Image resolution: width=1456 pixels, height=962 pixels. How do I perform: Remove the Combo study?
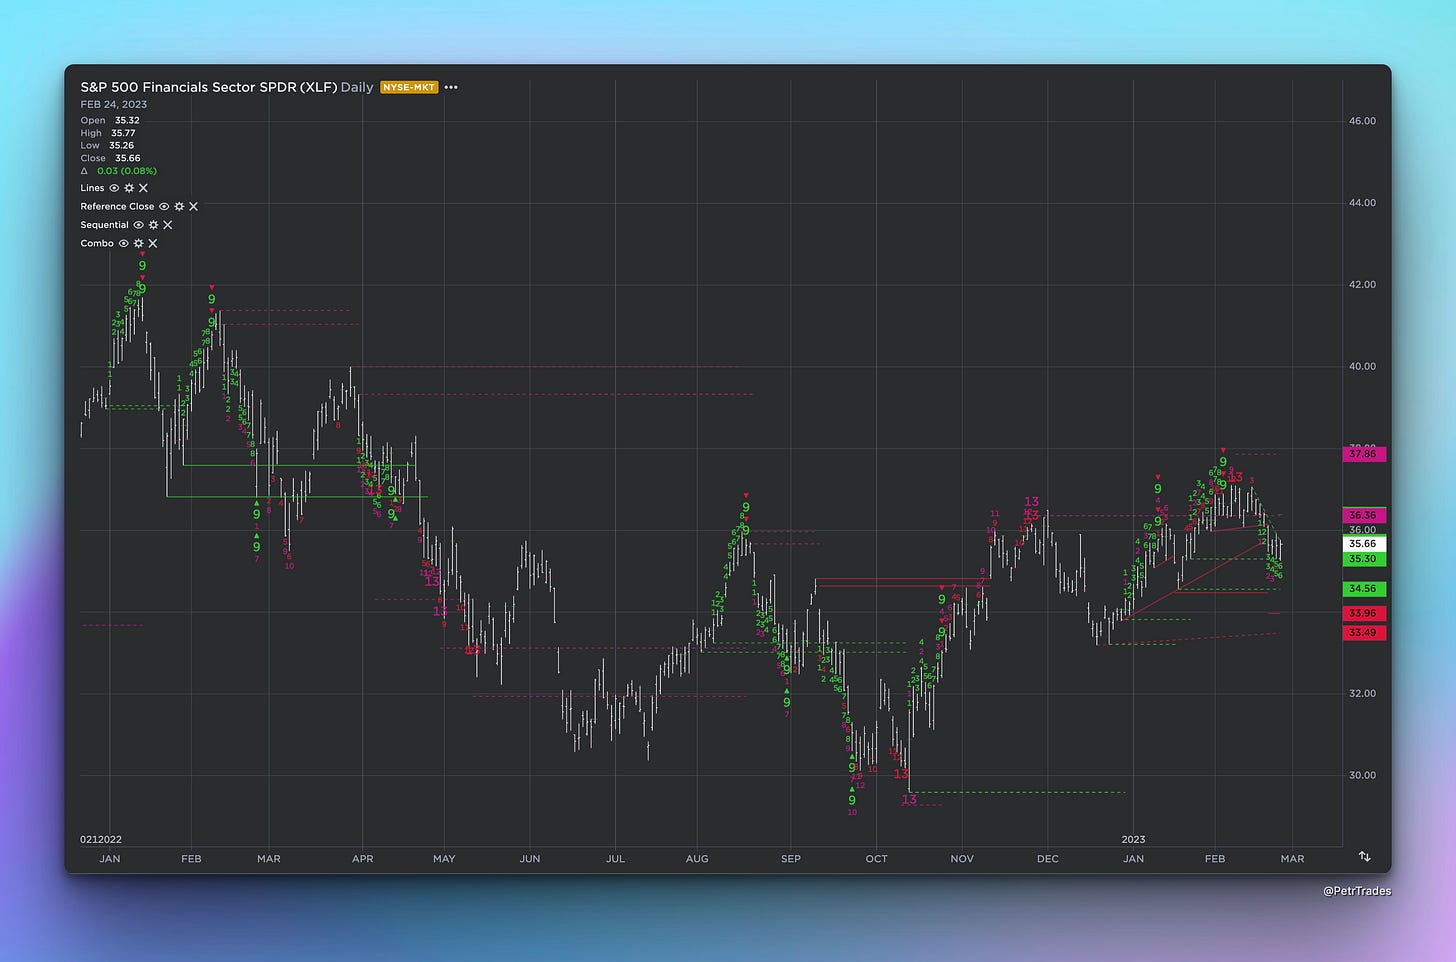tap(153, 243)
